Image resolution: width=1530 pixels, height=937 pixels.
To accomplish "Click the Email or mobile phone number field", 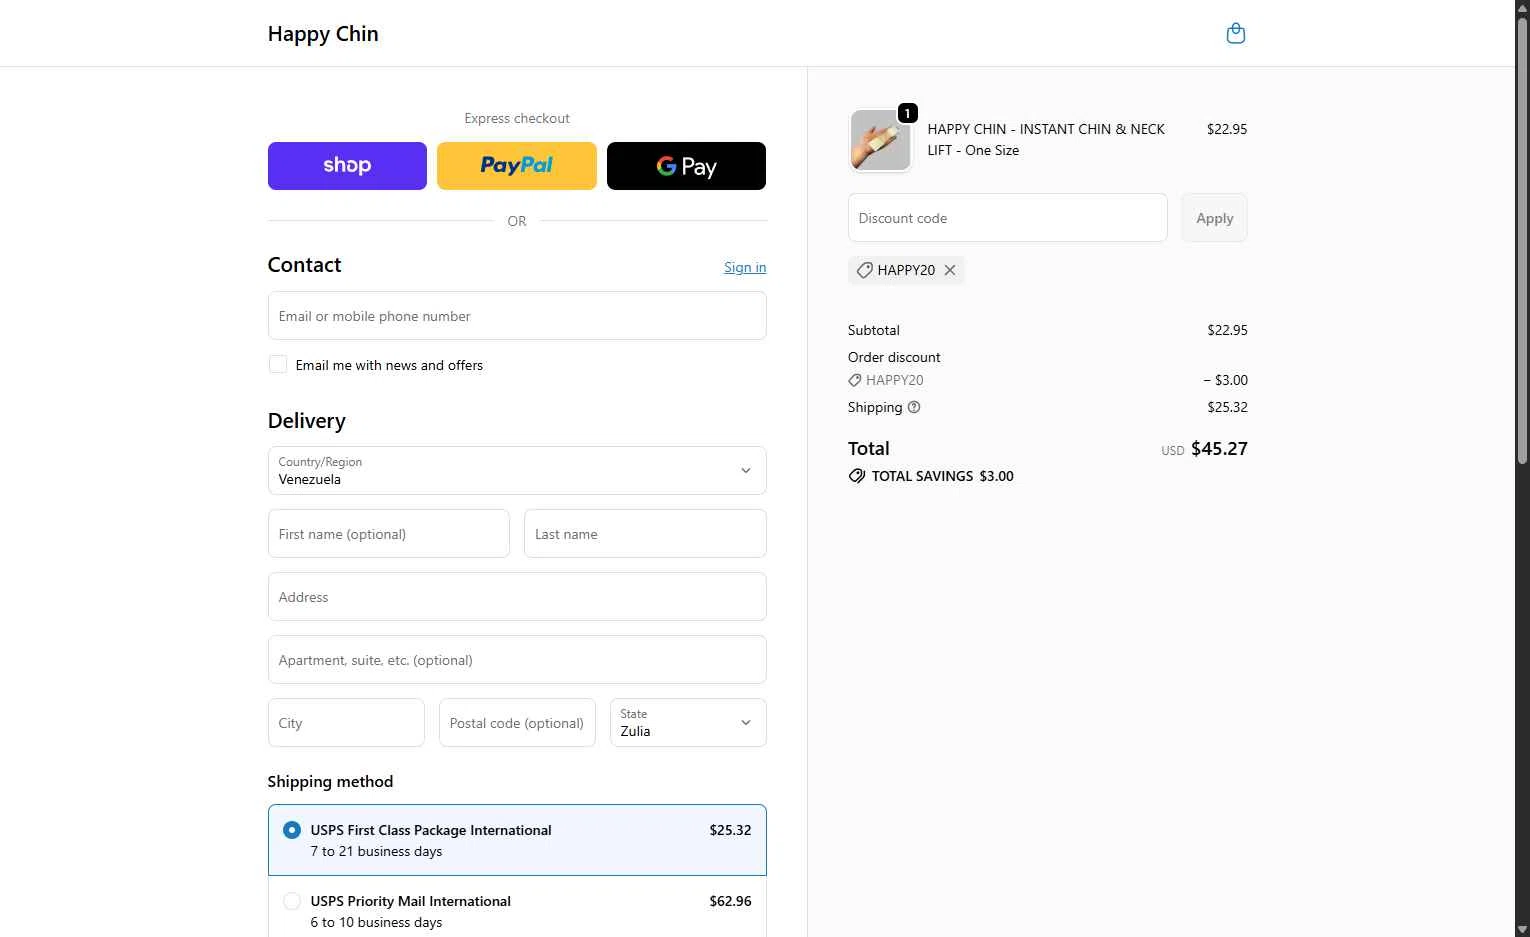I will (x=517, y=316).
